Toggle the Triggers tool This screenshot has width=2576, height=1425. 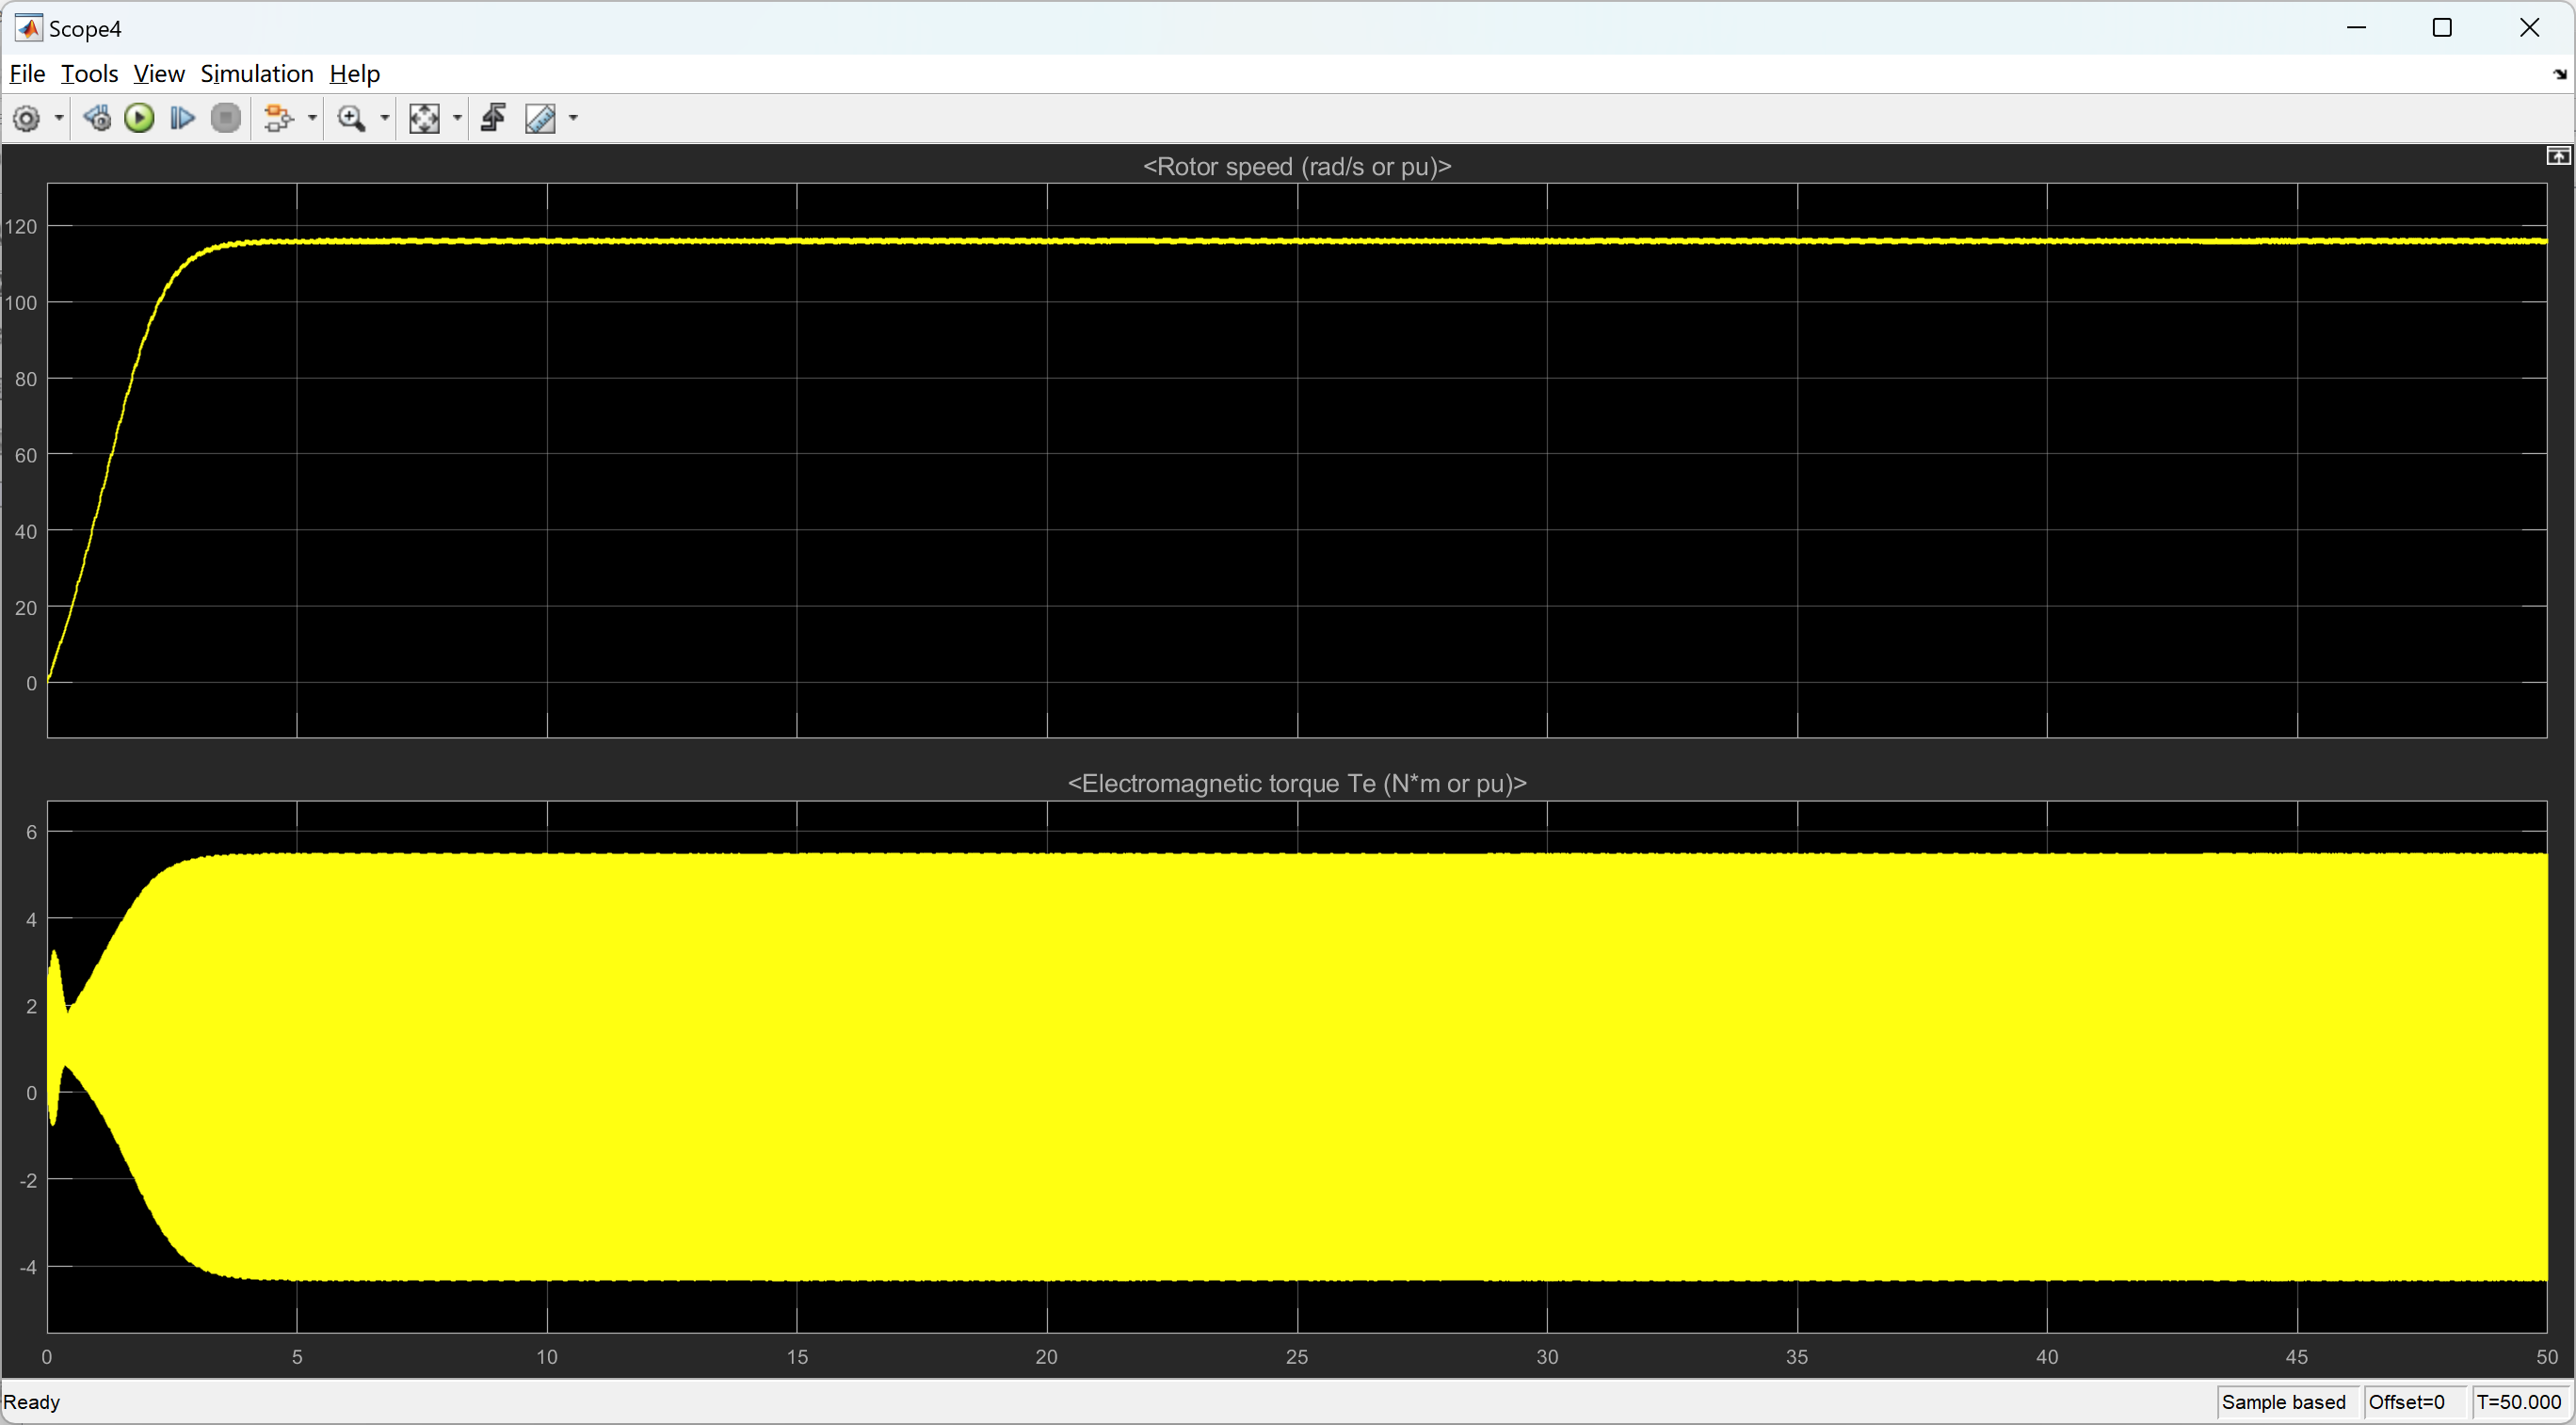click(493, 119)
